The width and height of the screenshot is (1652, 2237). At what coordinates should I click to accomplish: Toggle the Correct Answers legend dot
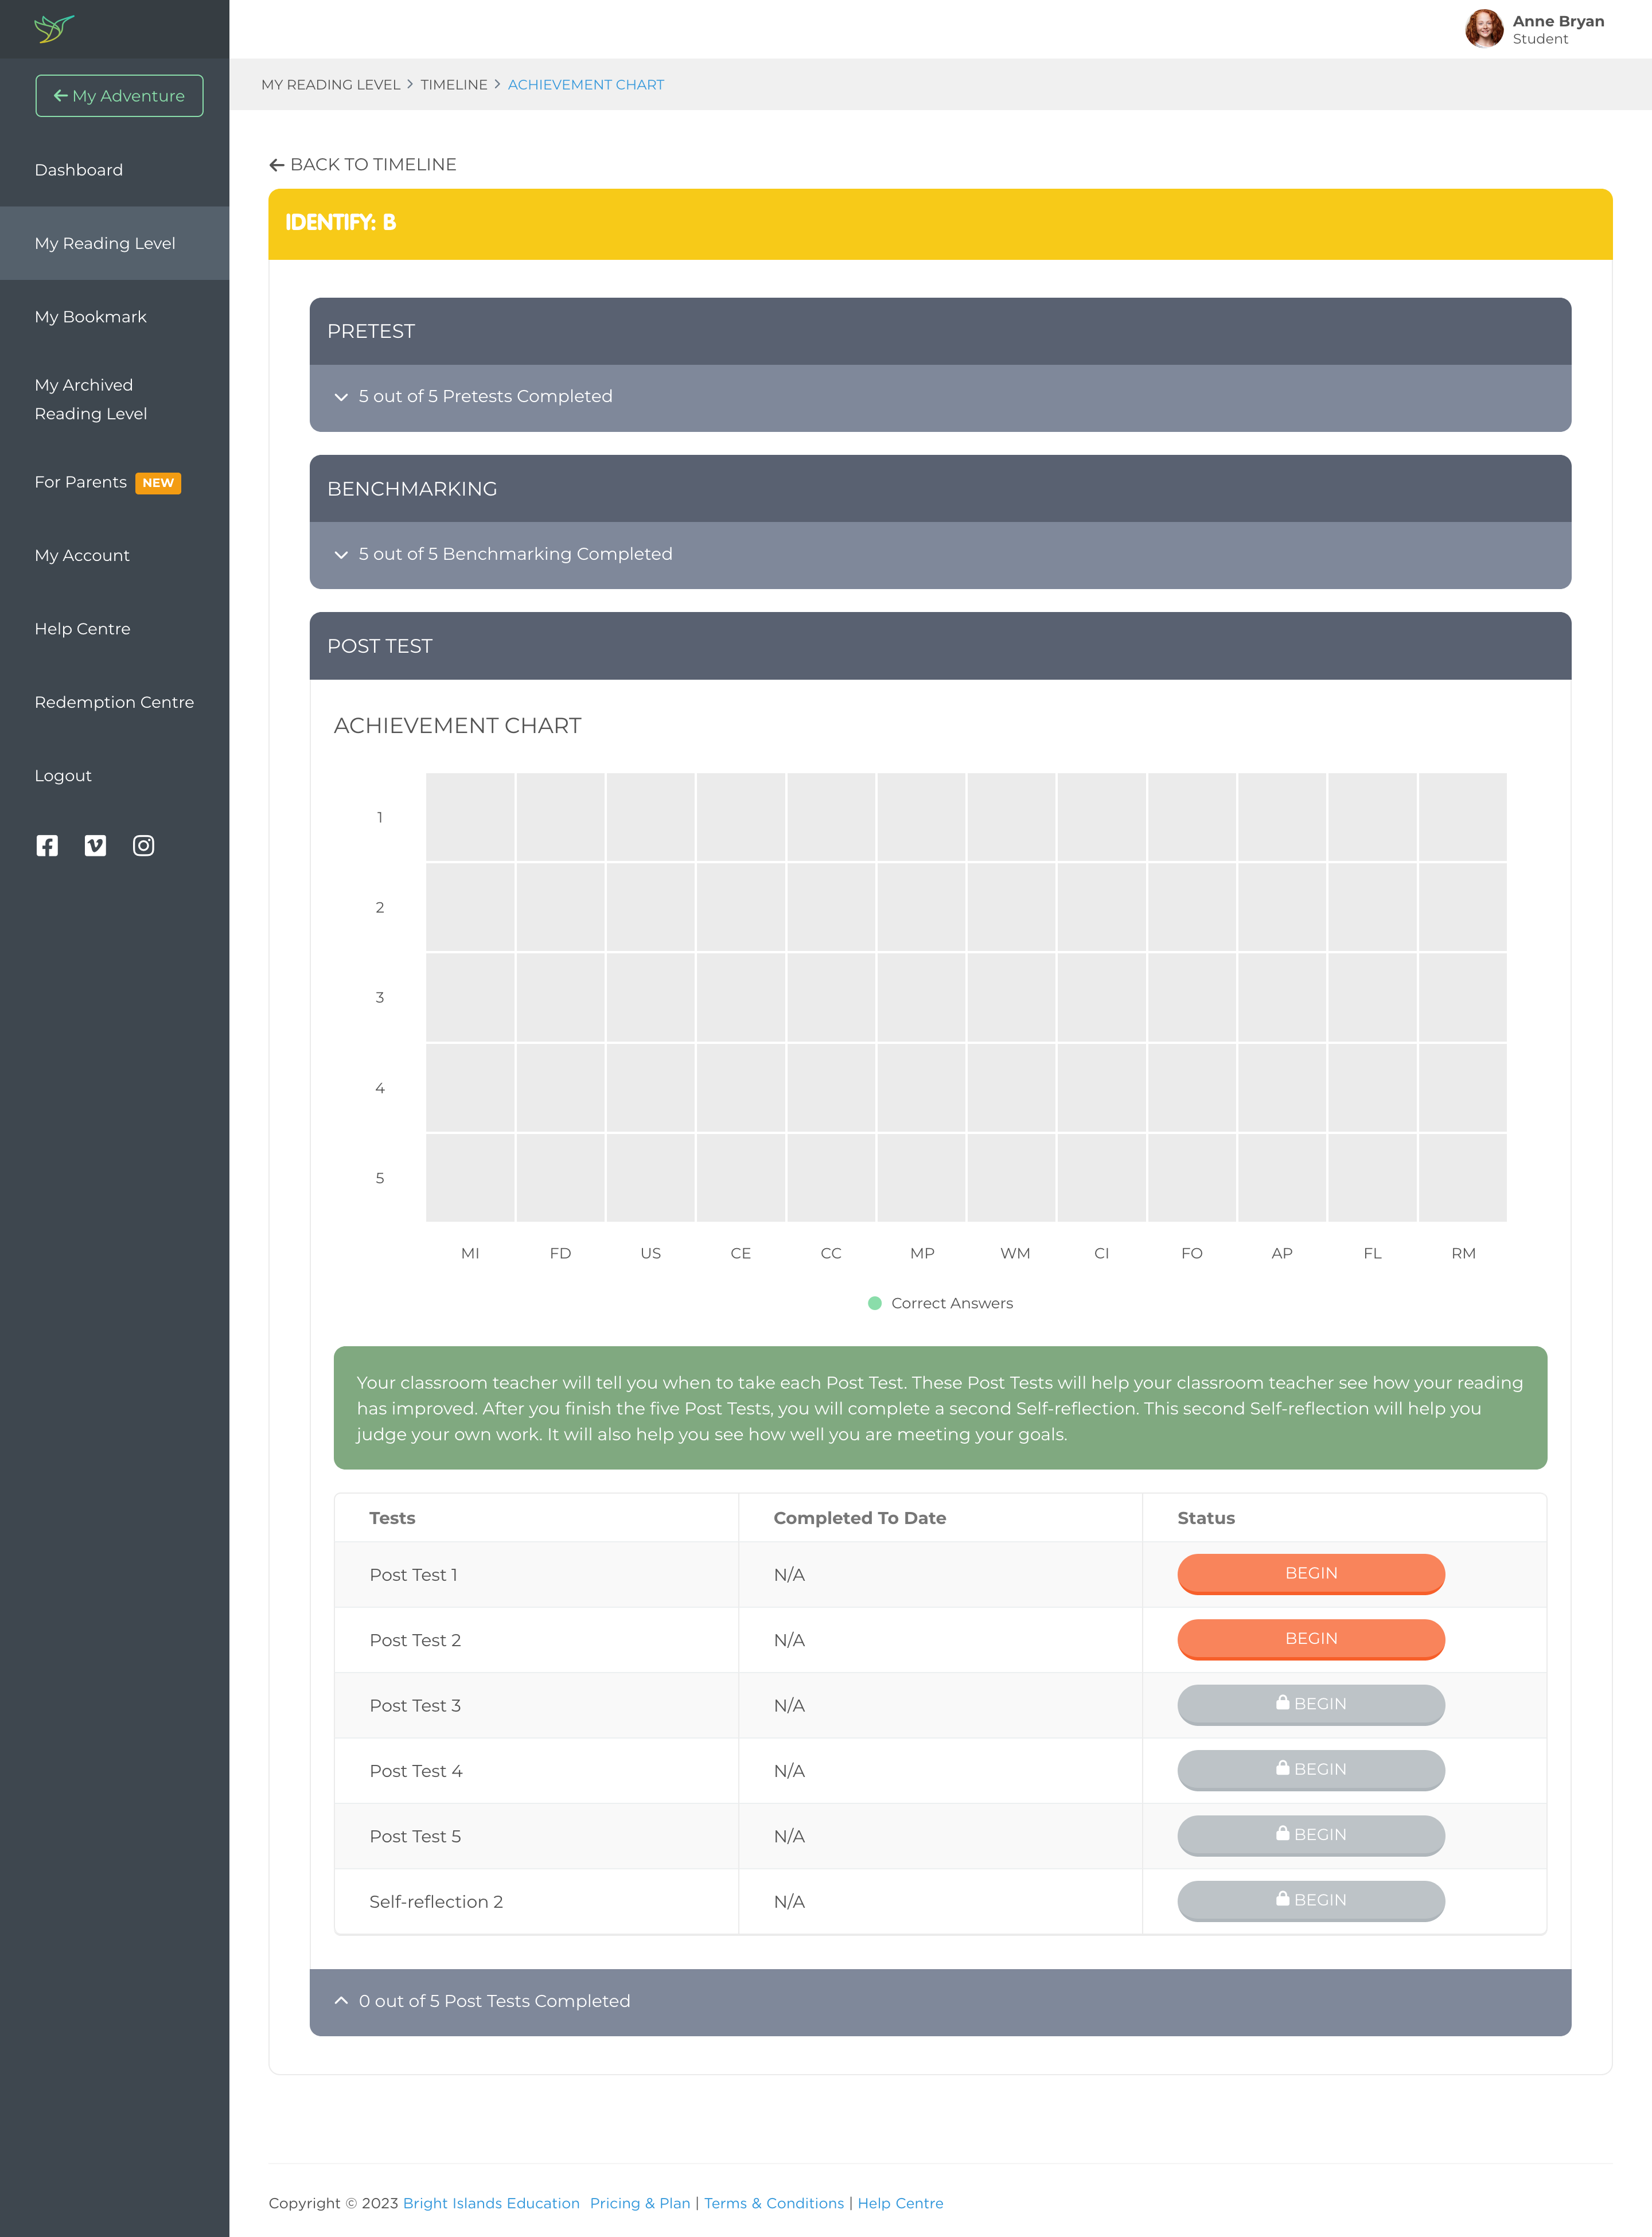click(x=875, y=1303)
